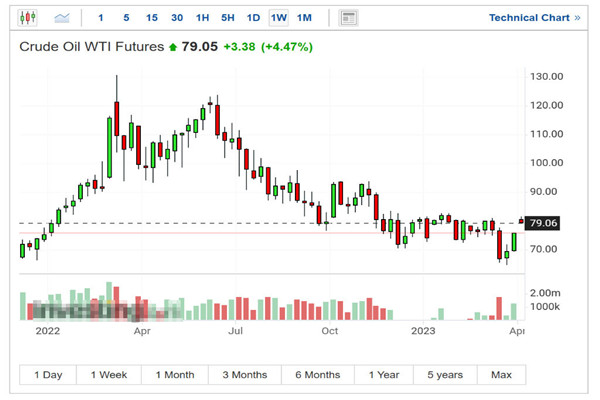Click the +3.38 price change value
The image size is (600, 400).
(239, 47)
